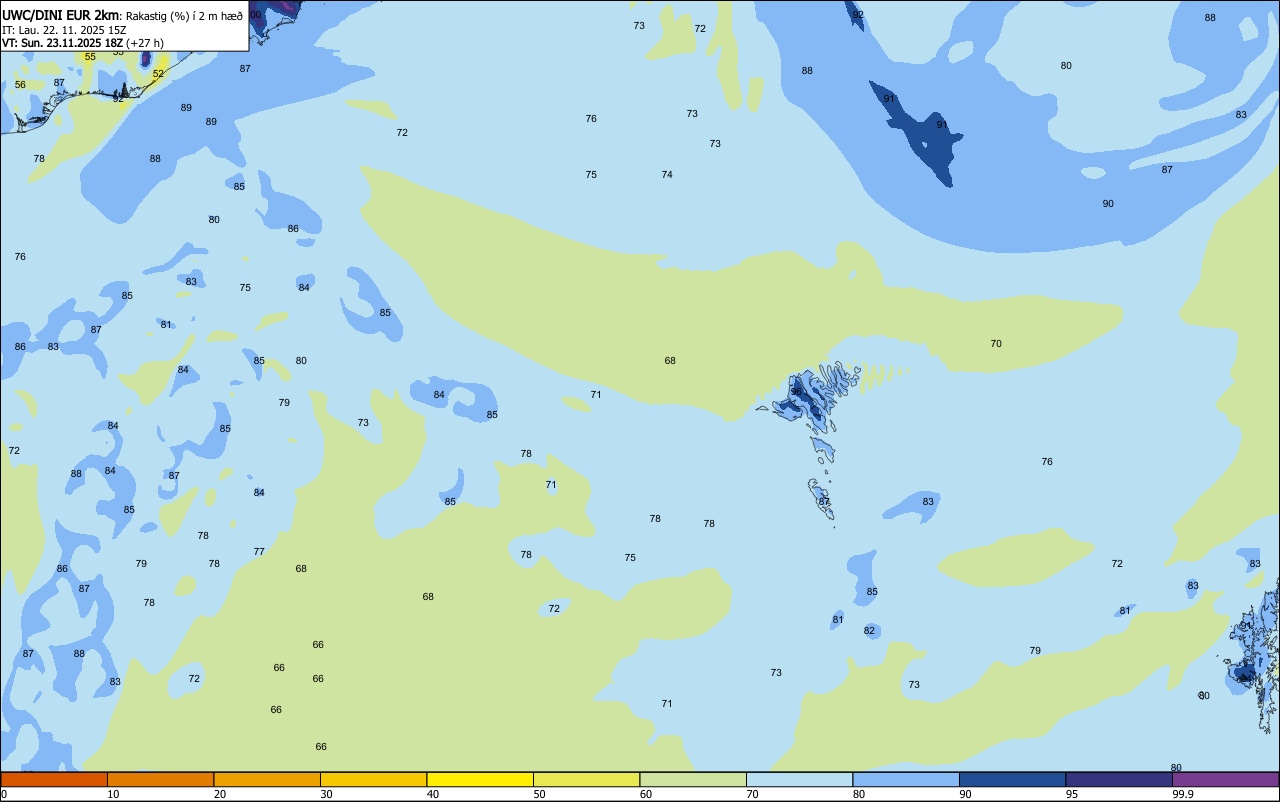Select the pale yellow 50–60 legend swatch
This screenshot has width=1280, height=802.
point(586,779)
